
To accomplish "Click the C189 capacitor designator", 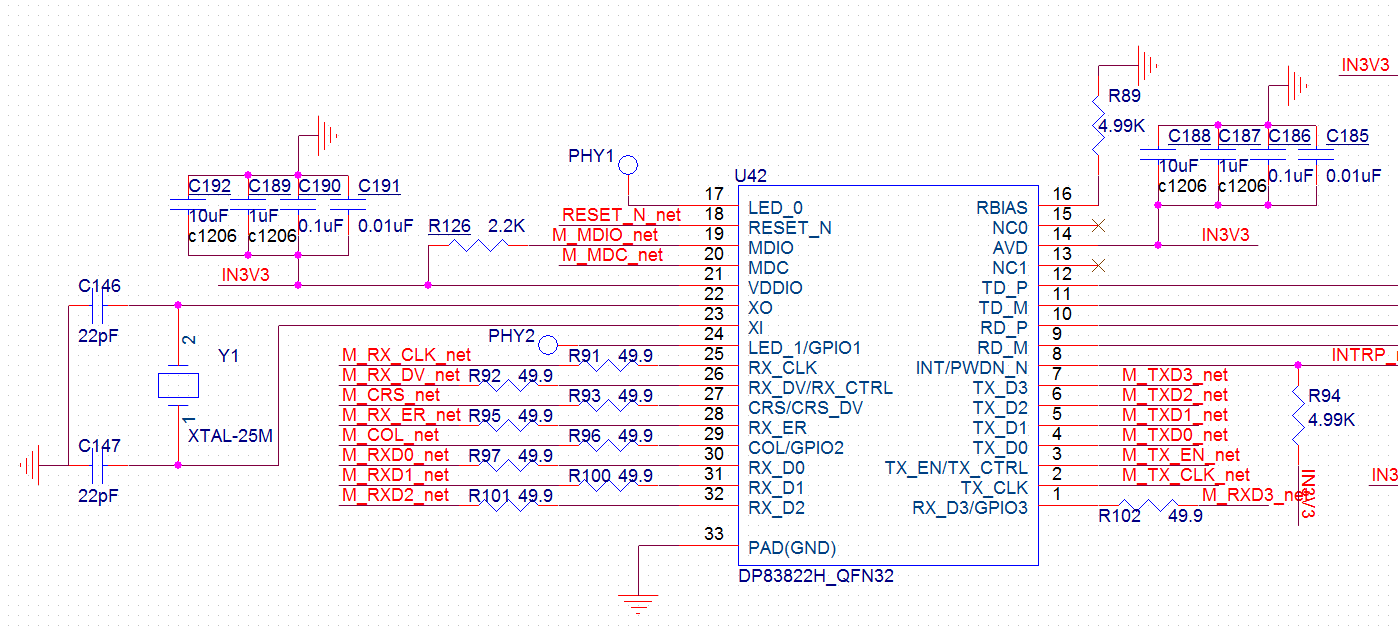I will pyautogui.click(x=270, y=186).
